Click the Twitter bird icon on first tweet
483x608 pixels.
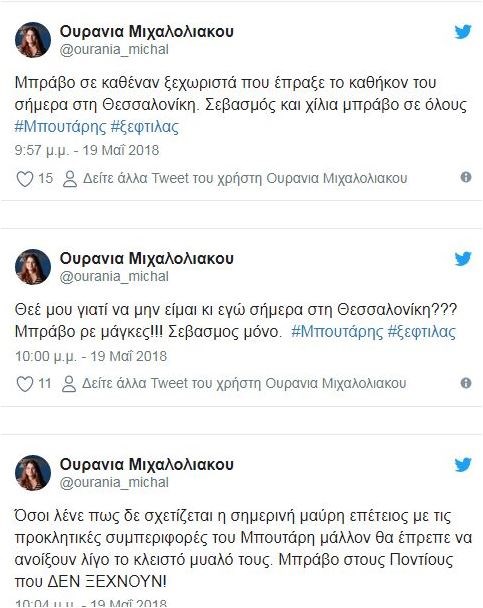coord(463,32)
